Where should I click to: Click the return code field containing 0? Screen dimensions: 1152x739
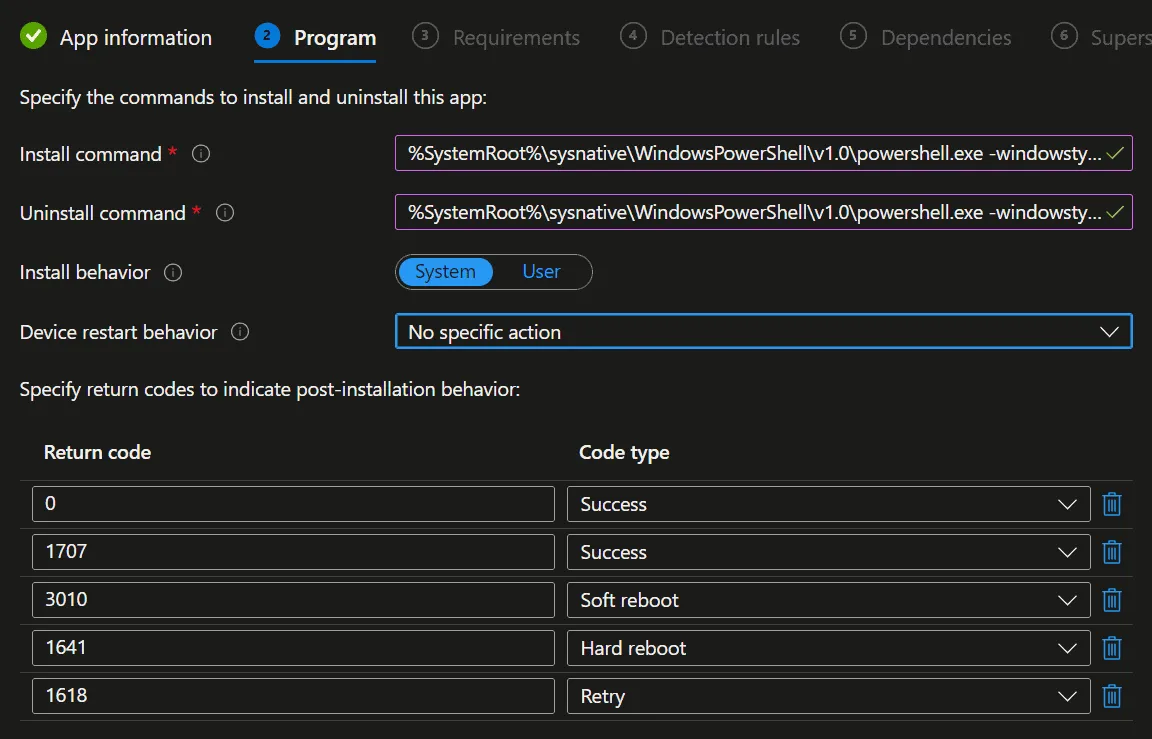[293, 504]
